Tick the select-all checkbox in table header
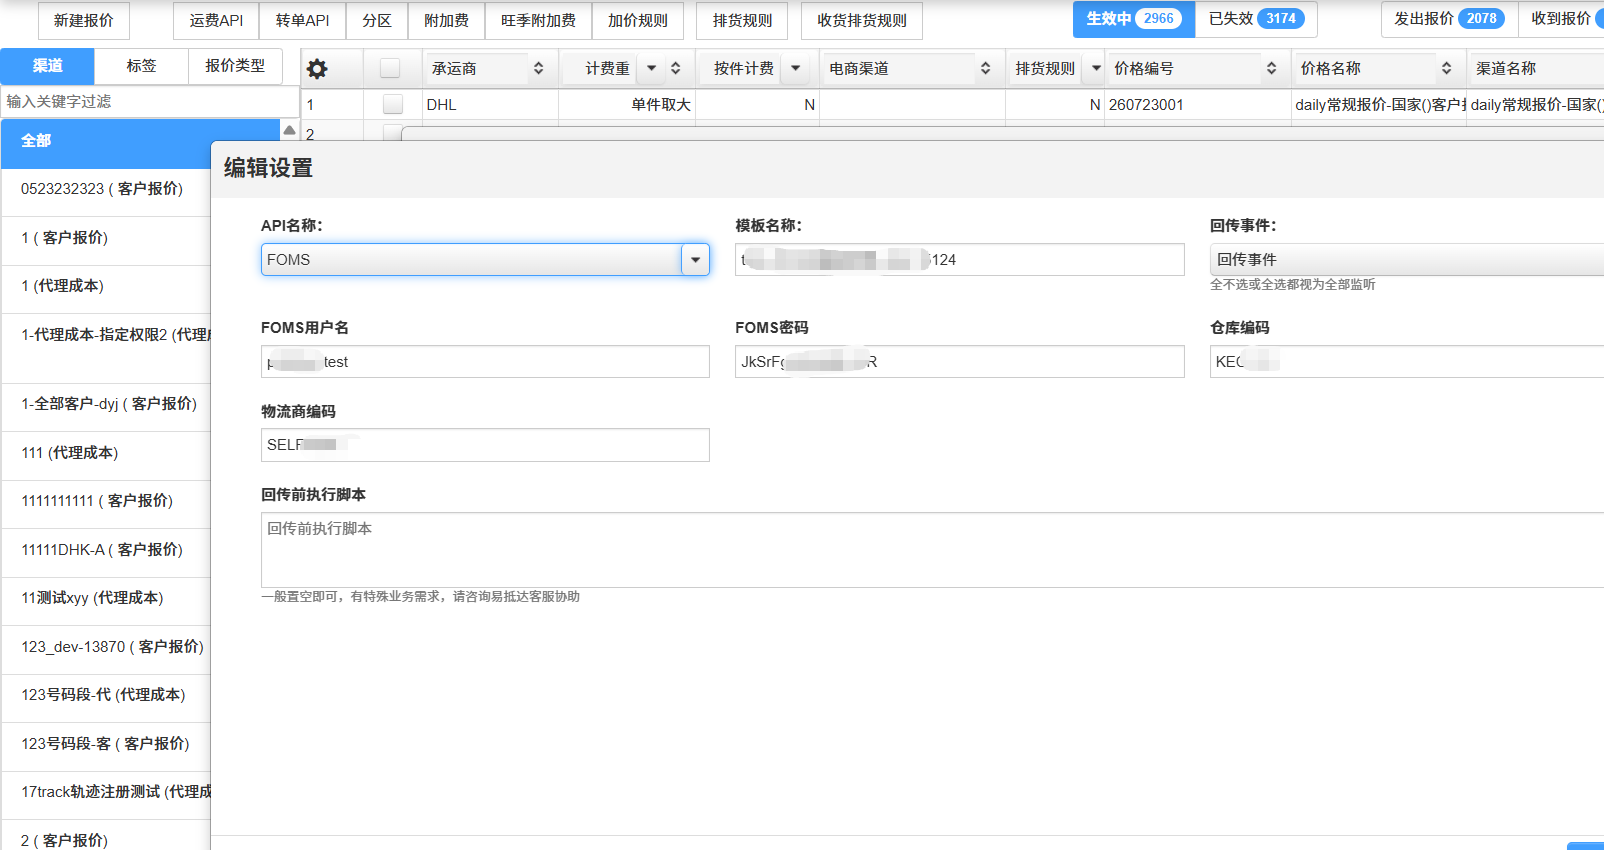The image size is (1604, 850). pyautogui.click(x=390, y=68)
